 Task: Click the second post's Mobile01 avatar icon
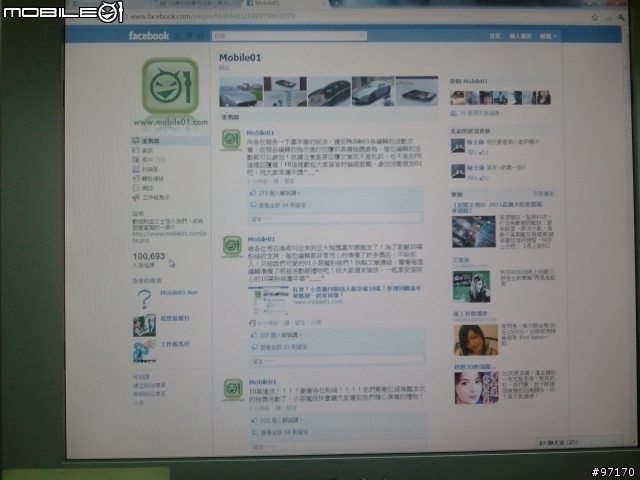[x=232, y=246]
